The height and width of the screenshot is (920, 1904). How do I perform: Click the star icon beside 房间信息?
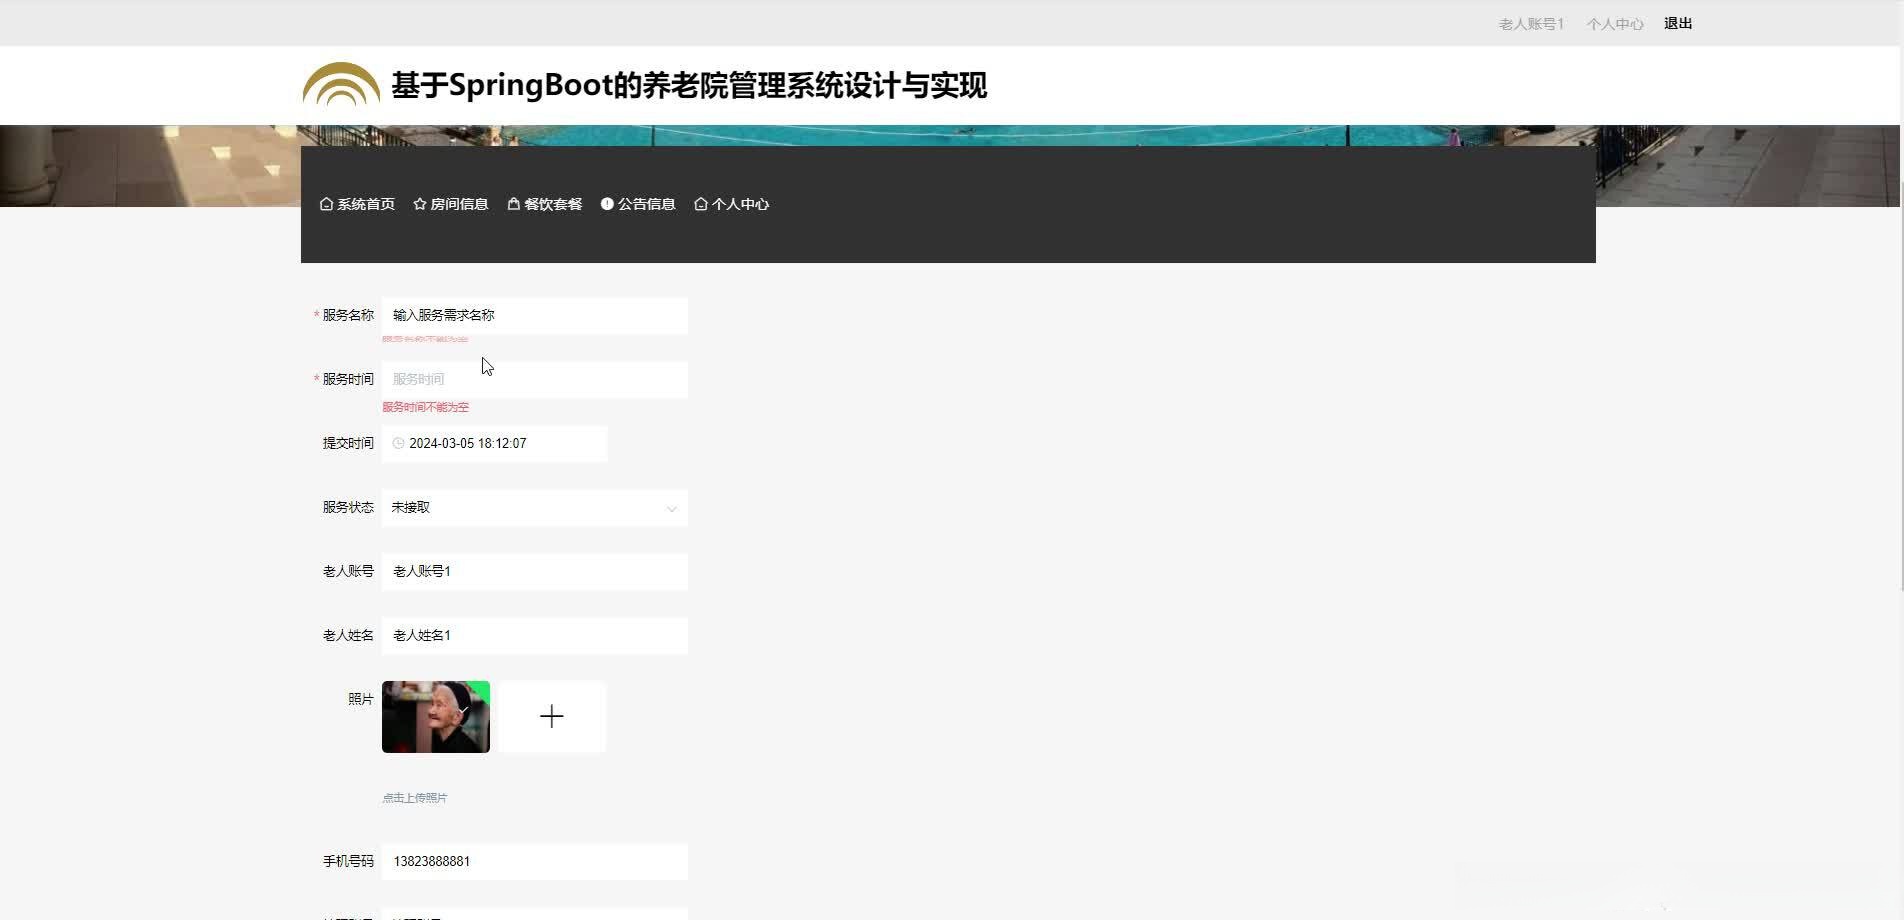pos(420,204)
